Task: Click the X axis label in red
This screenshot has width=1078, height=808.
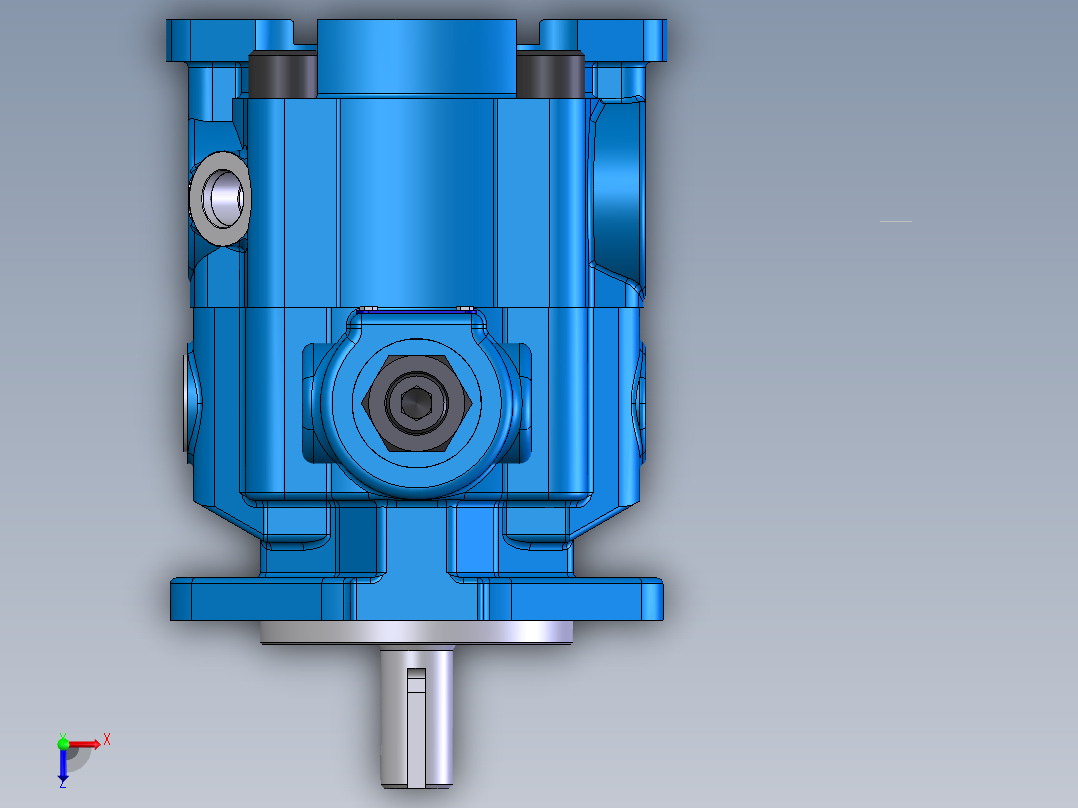Action: (x=107, y=738)
